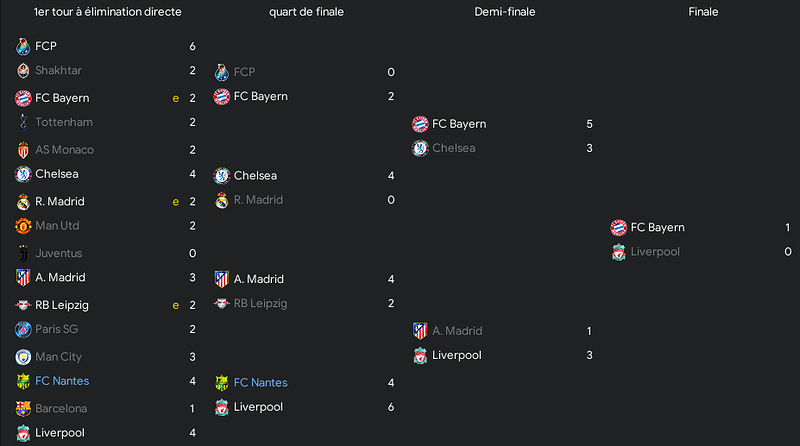Viewport: 800px width, 446px height.
Task: Open FC Nantes link in quart de finale
Action: tap(260, 382)
